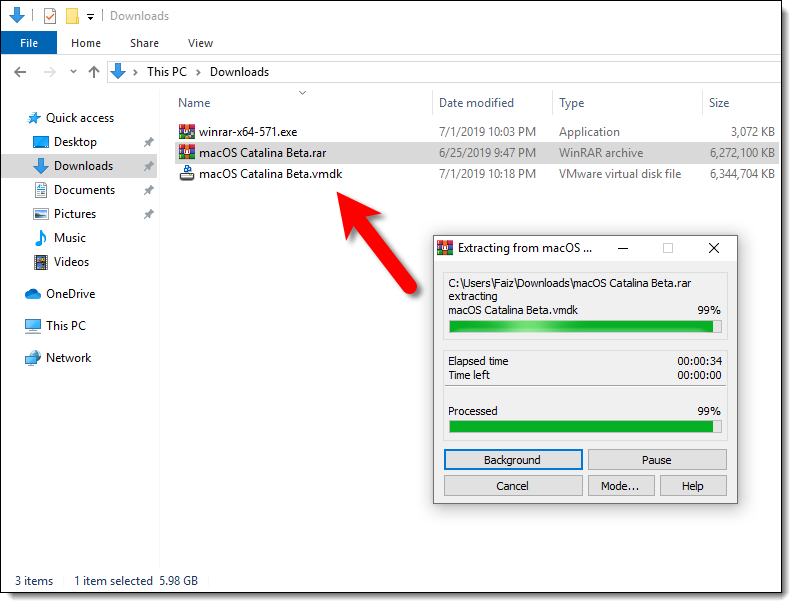The image size is (796, 607).
Task: Click the Processed progress bar
Action: 585,427
